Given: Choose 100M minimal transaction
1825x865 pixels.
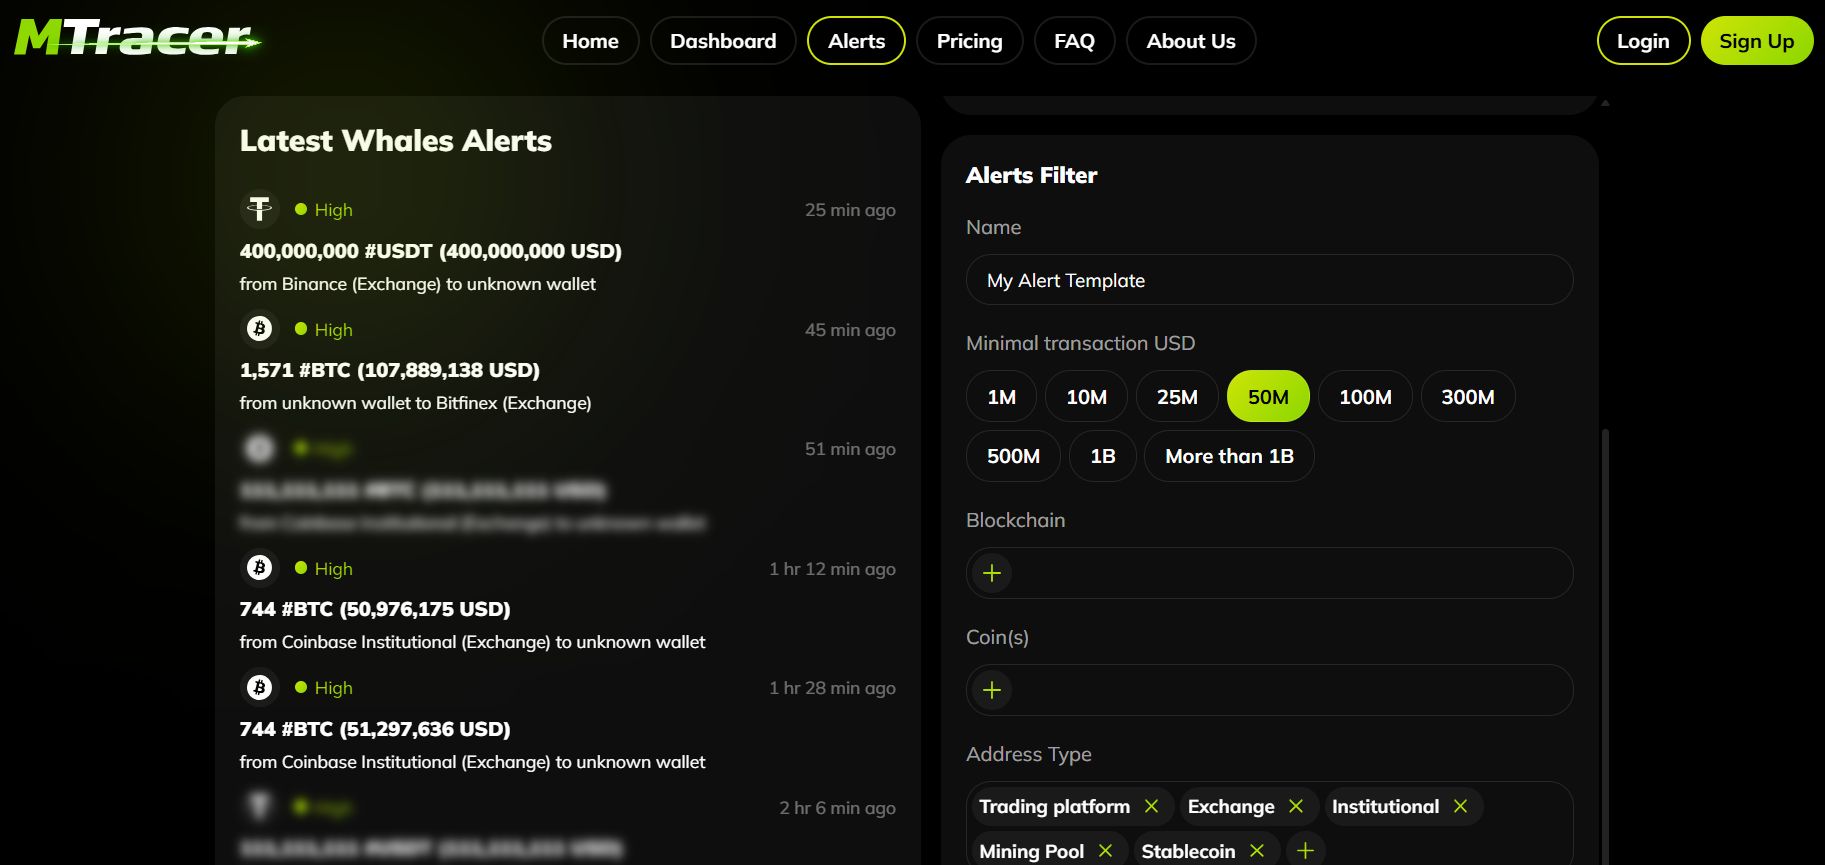Looking at the screenshot, I should coord(1365,397).
